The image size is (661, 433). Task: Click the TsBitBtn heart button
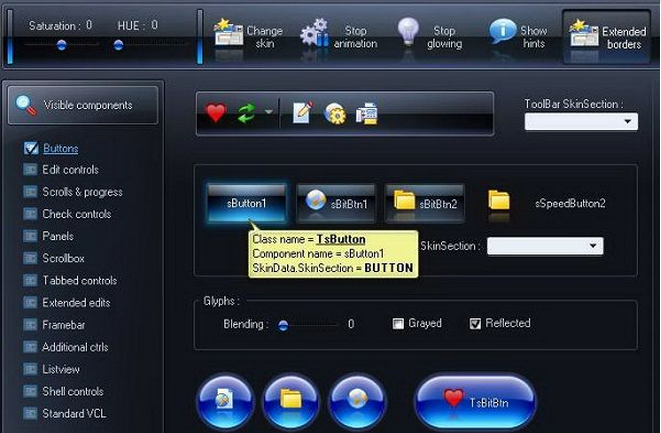[475, 401]
